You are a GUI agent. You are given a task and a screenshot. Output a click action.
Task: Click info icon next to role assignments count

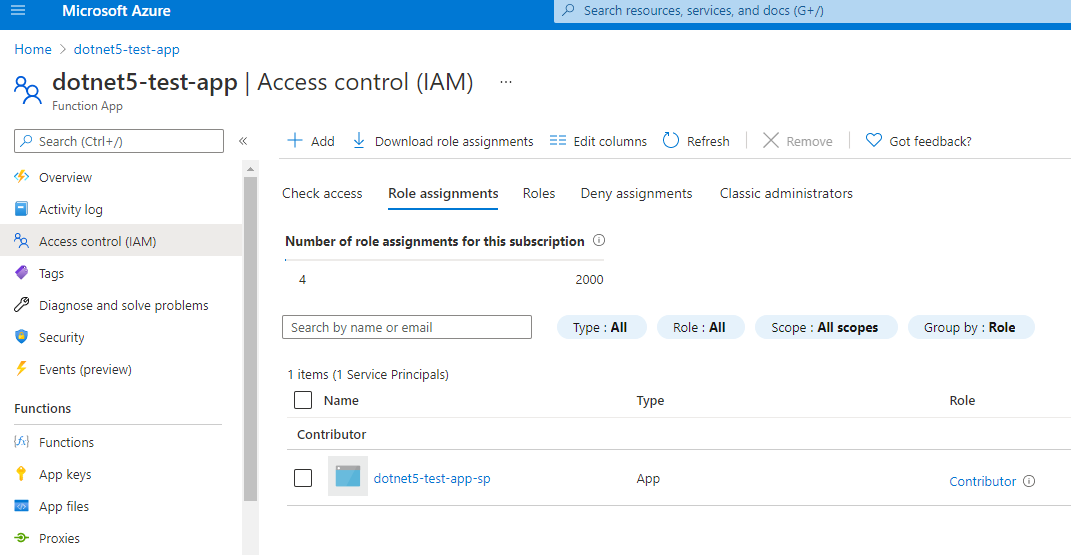[599, 240]
